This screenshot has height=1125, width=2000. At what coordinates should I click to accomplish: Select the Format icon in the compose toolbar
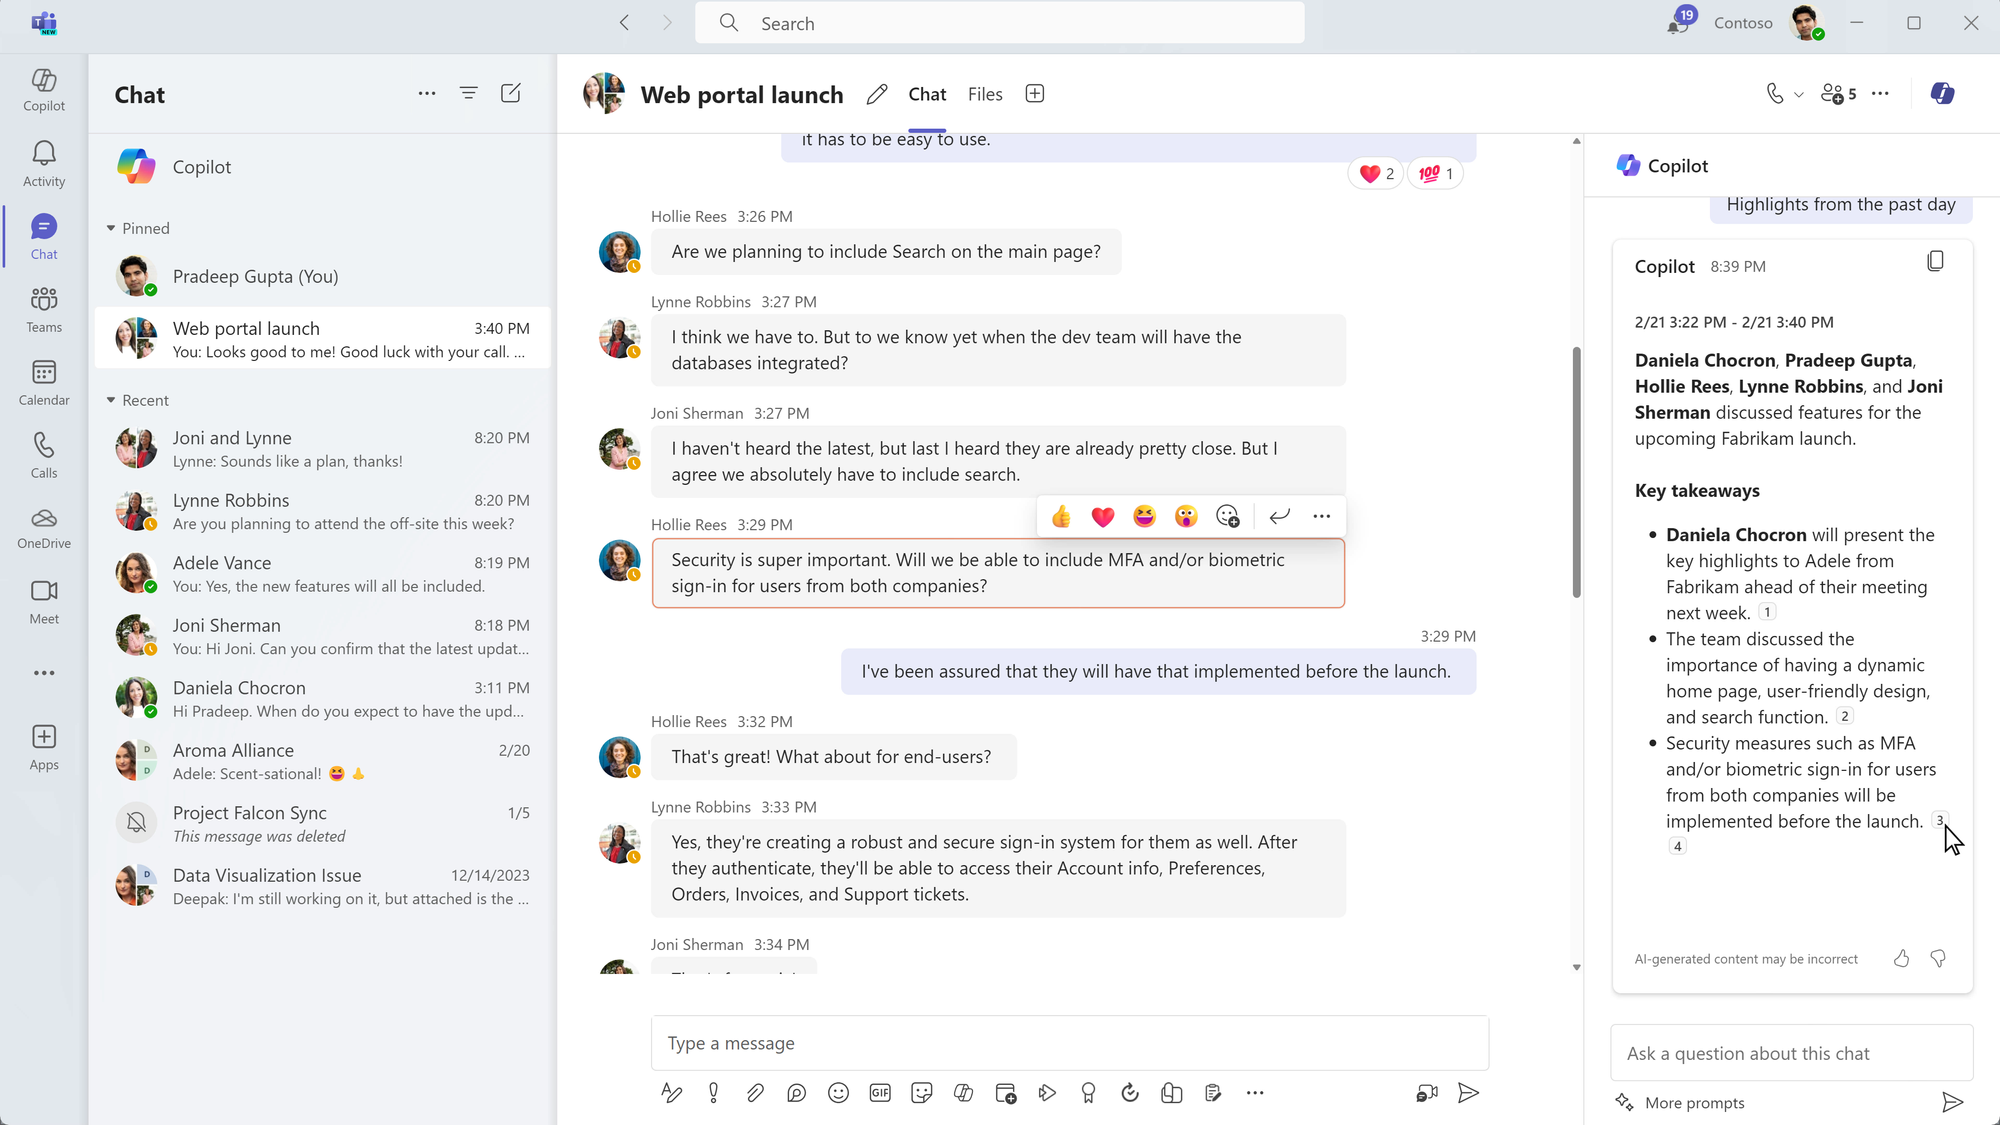tap(671, 1092)
